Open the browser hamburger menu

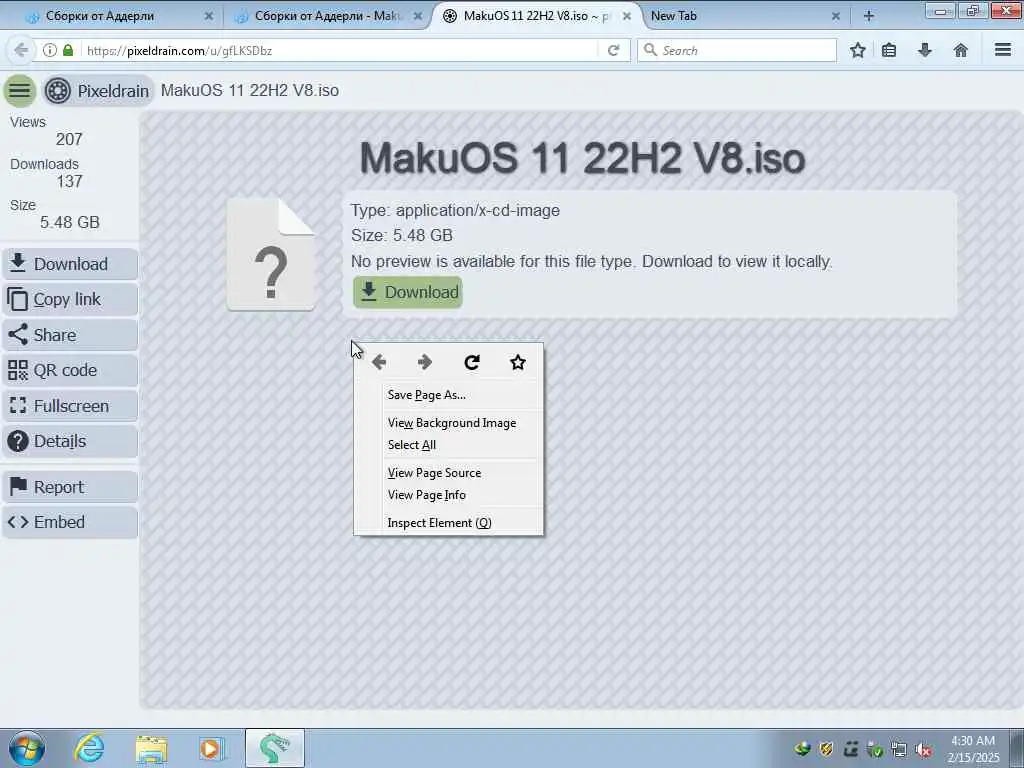pyautogui.click(x=1003, y=50)
